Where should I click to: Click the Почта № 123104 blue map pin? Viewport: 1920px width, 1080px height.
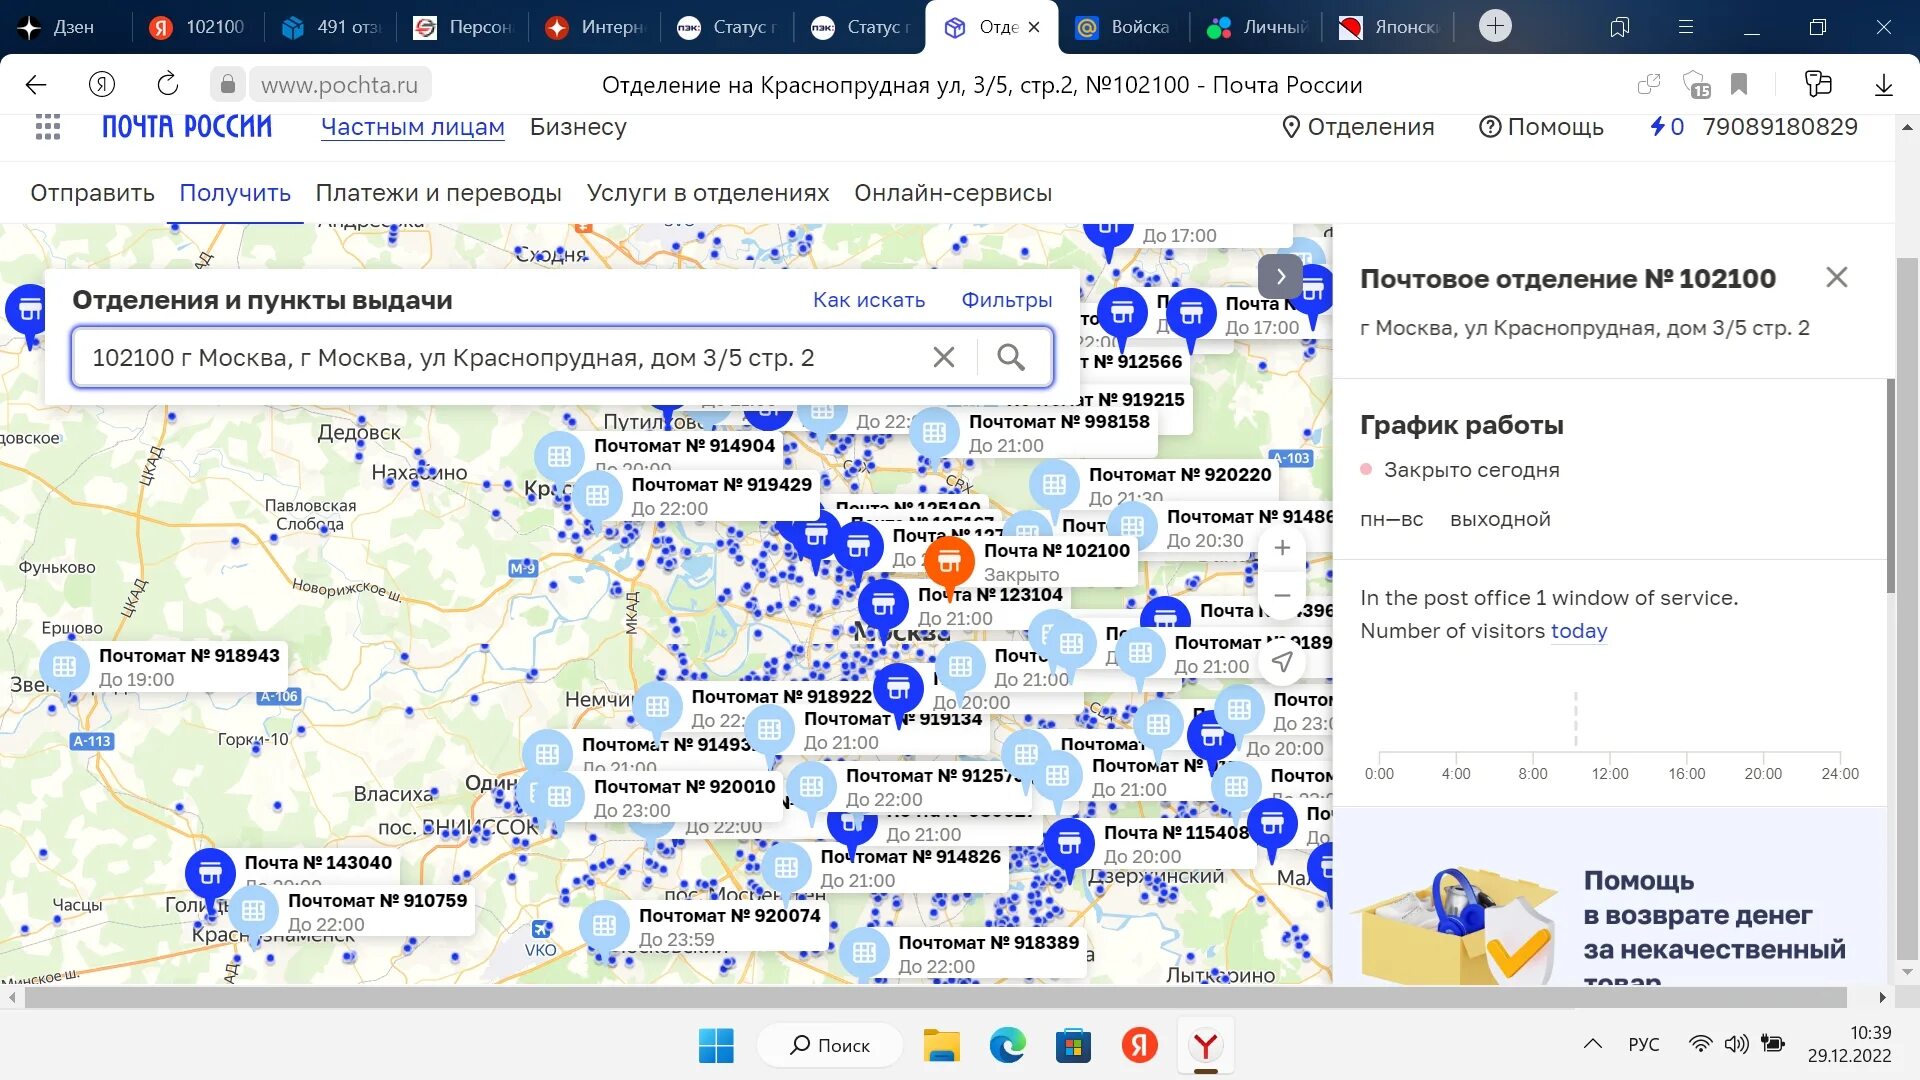click(883, 606)
